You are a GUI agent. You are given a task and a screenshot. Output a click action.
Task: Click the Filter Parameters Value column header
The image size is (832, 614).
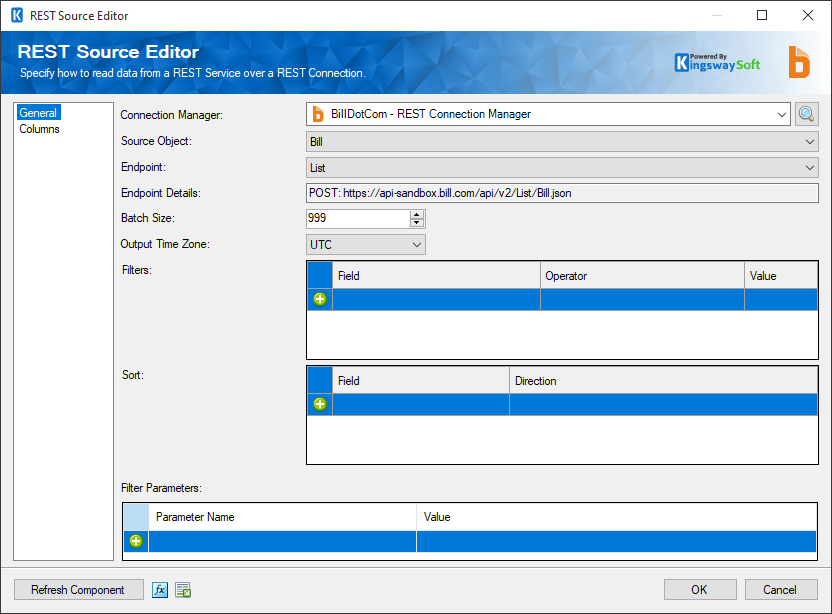coord(617,517)
